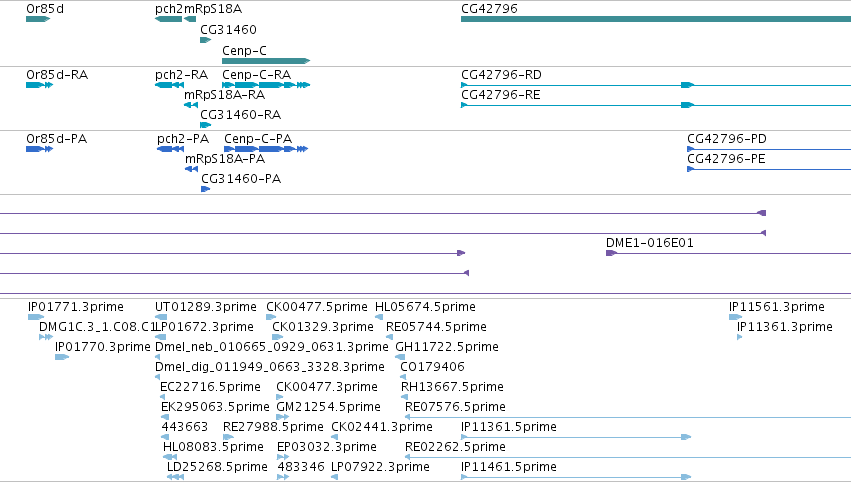
Task: Click the CG31460 gene label
Action: [x=228, y=30]
